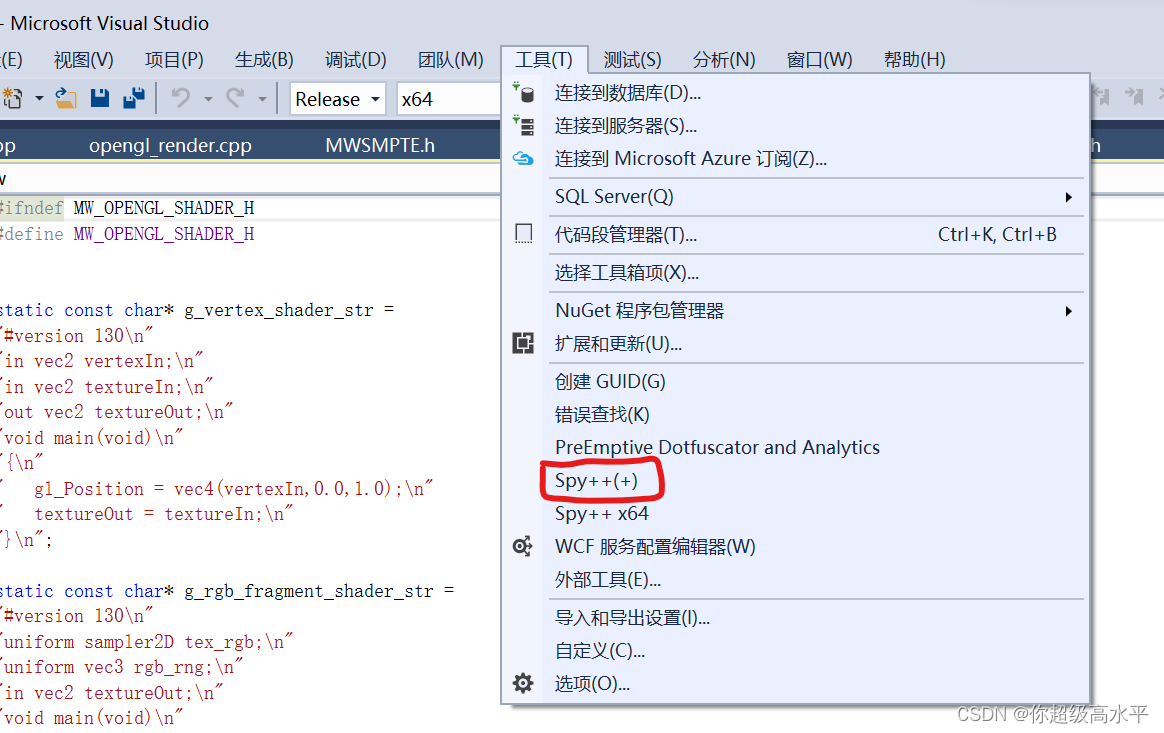
Task: Click the database icon for 连接到数据库(D)
Action: tap(523, 93)
